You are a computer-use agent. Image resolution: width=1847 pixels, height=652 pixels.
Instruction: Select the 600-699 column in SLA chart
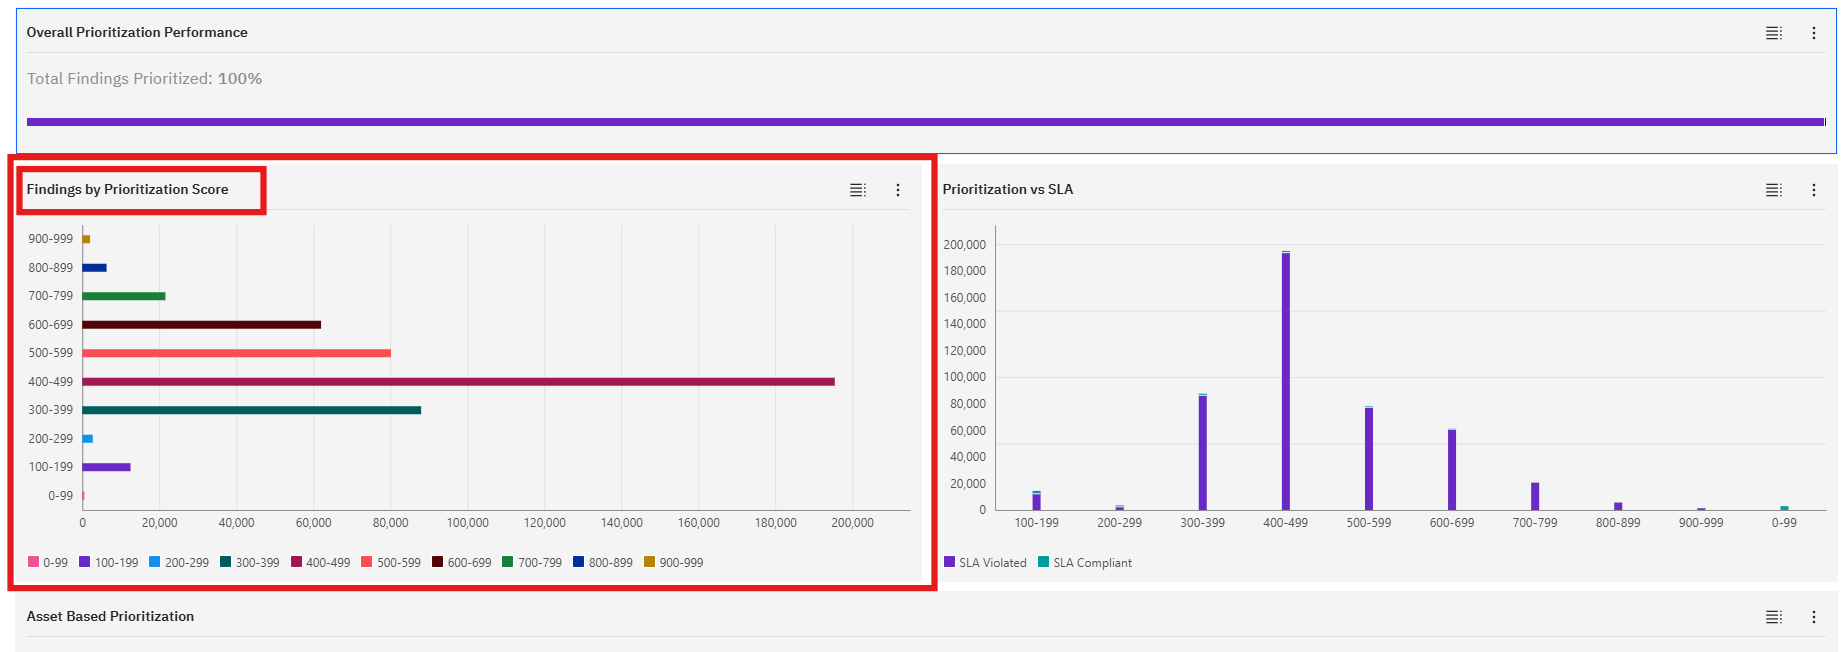click(x=1452, y=470)
